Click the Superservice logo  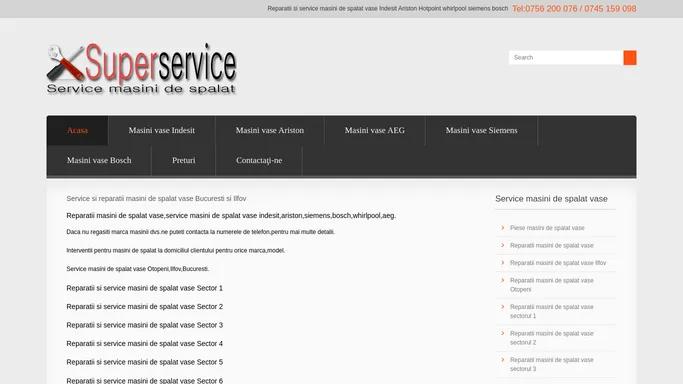pyautogui.click(x=142, y=69)
